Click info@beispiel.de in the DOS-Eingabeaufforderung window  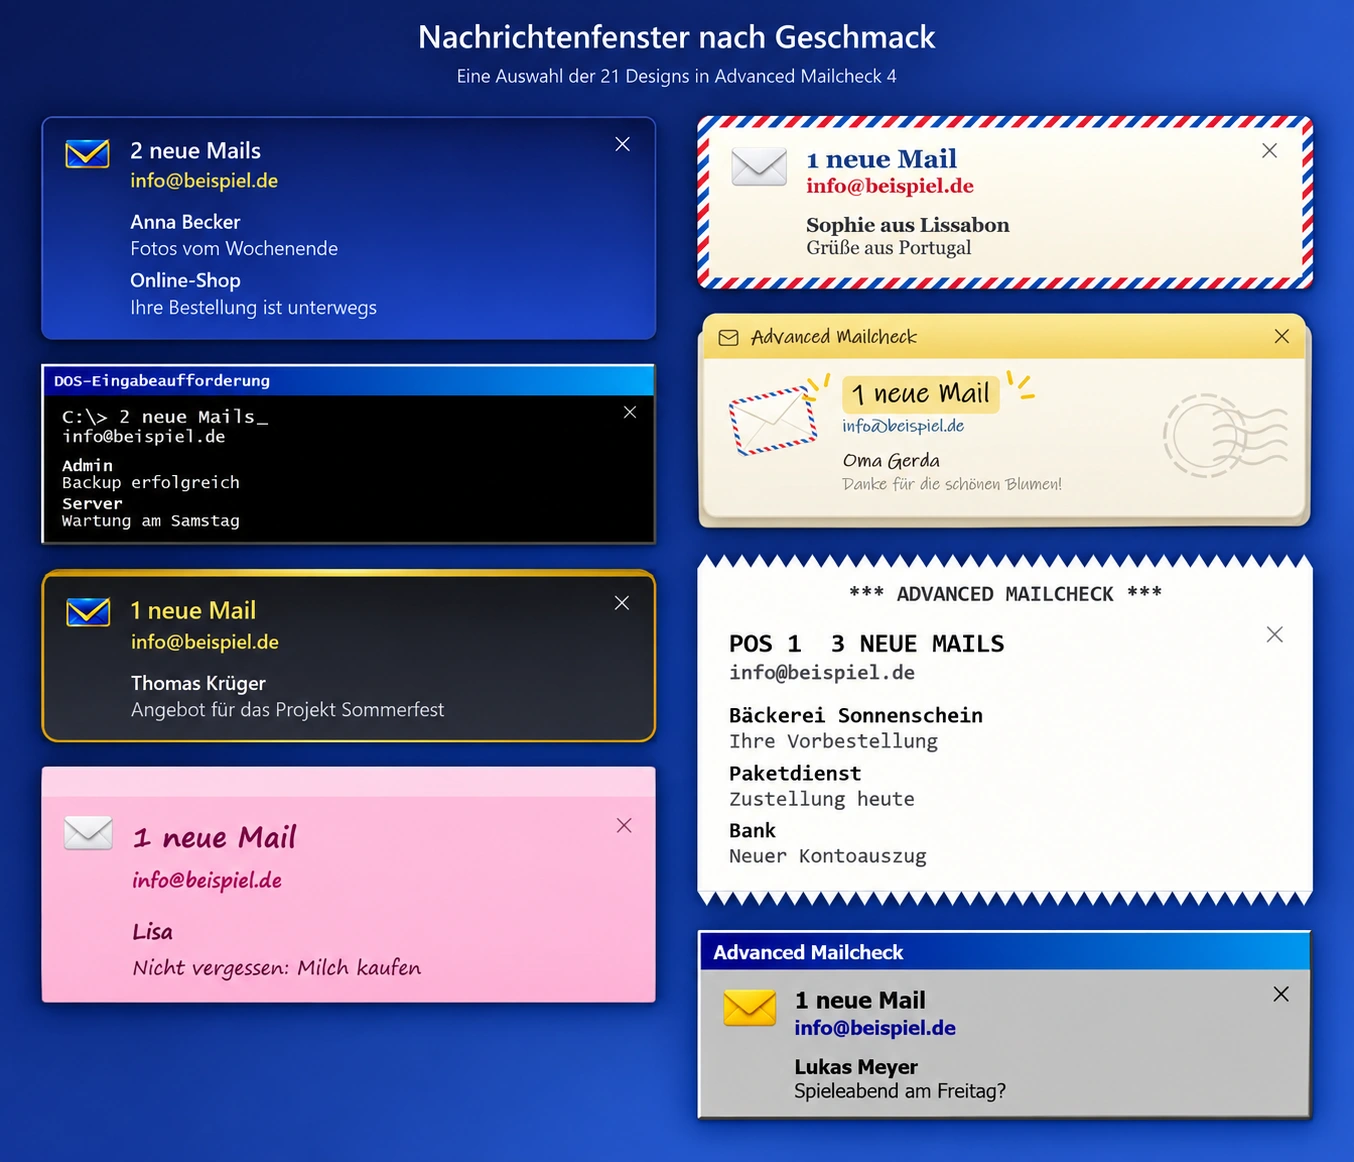tap(144, 437)
